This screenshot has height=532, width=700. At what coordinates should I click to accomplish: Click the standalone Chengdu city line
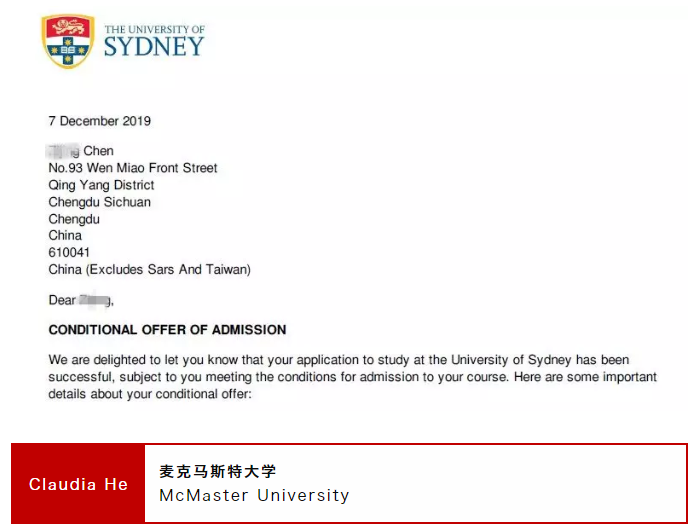[74, 219]
